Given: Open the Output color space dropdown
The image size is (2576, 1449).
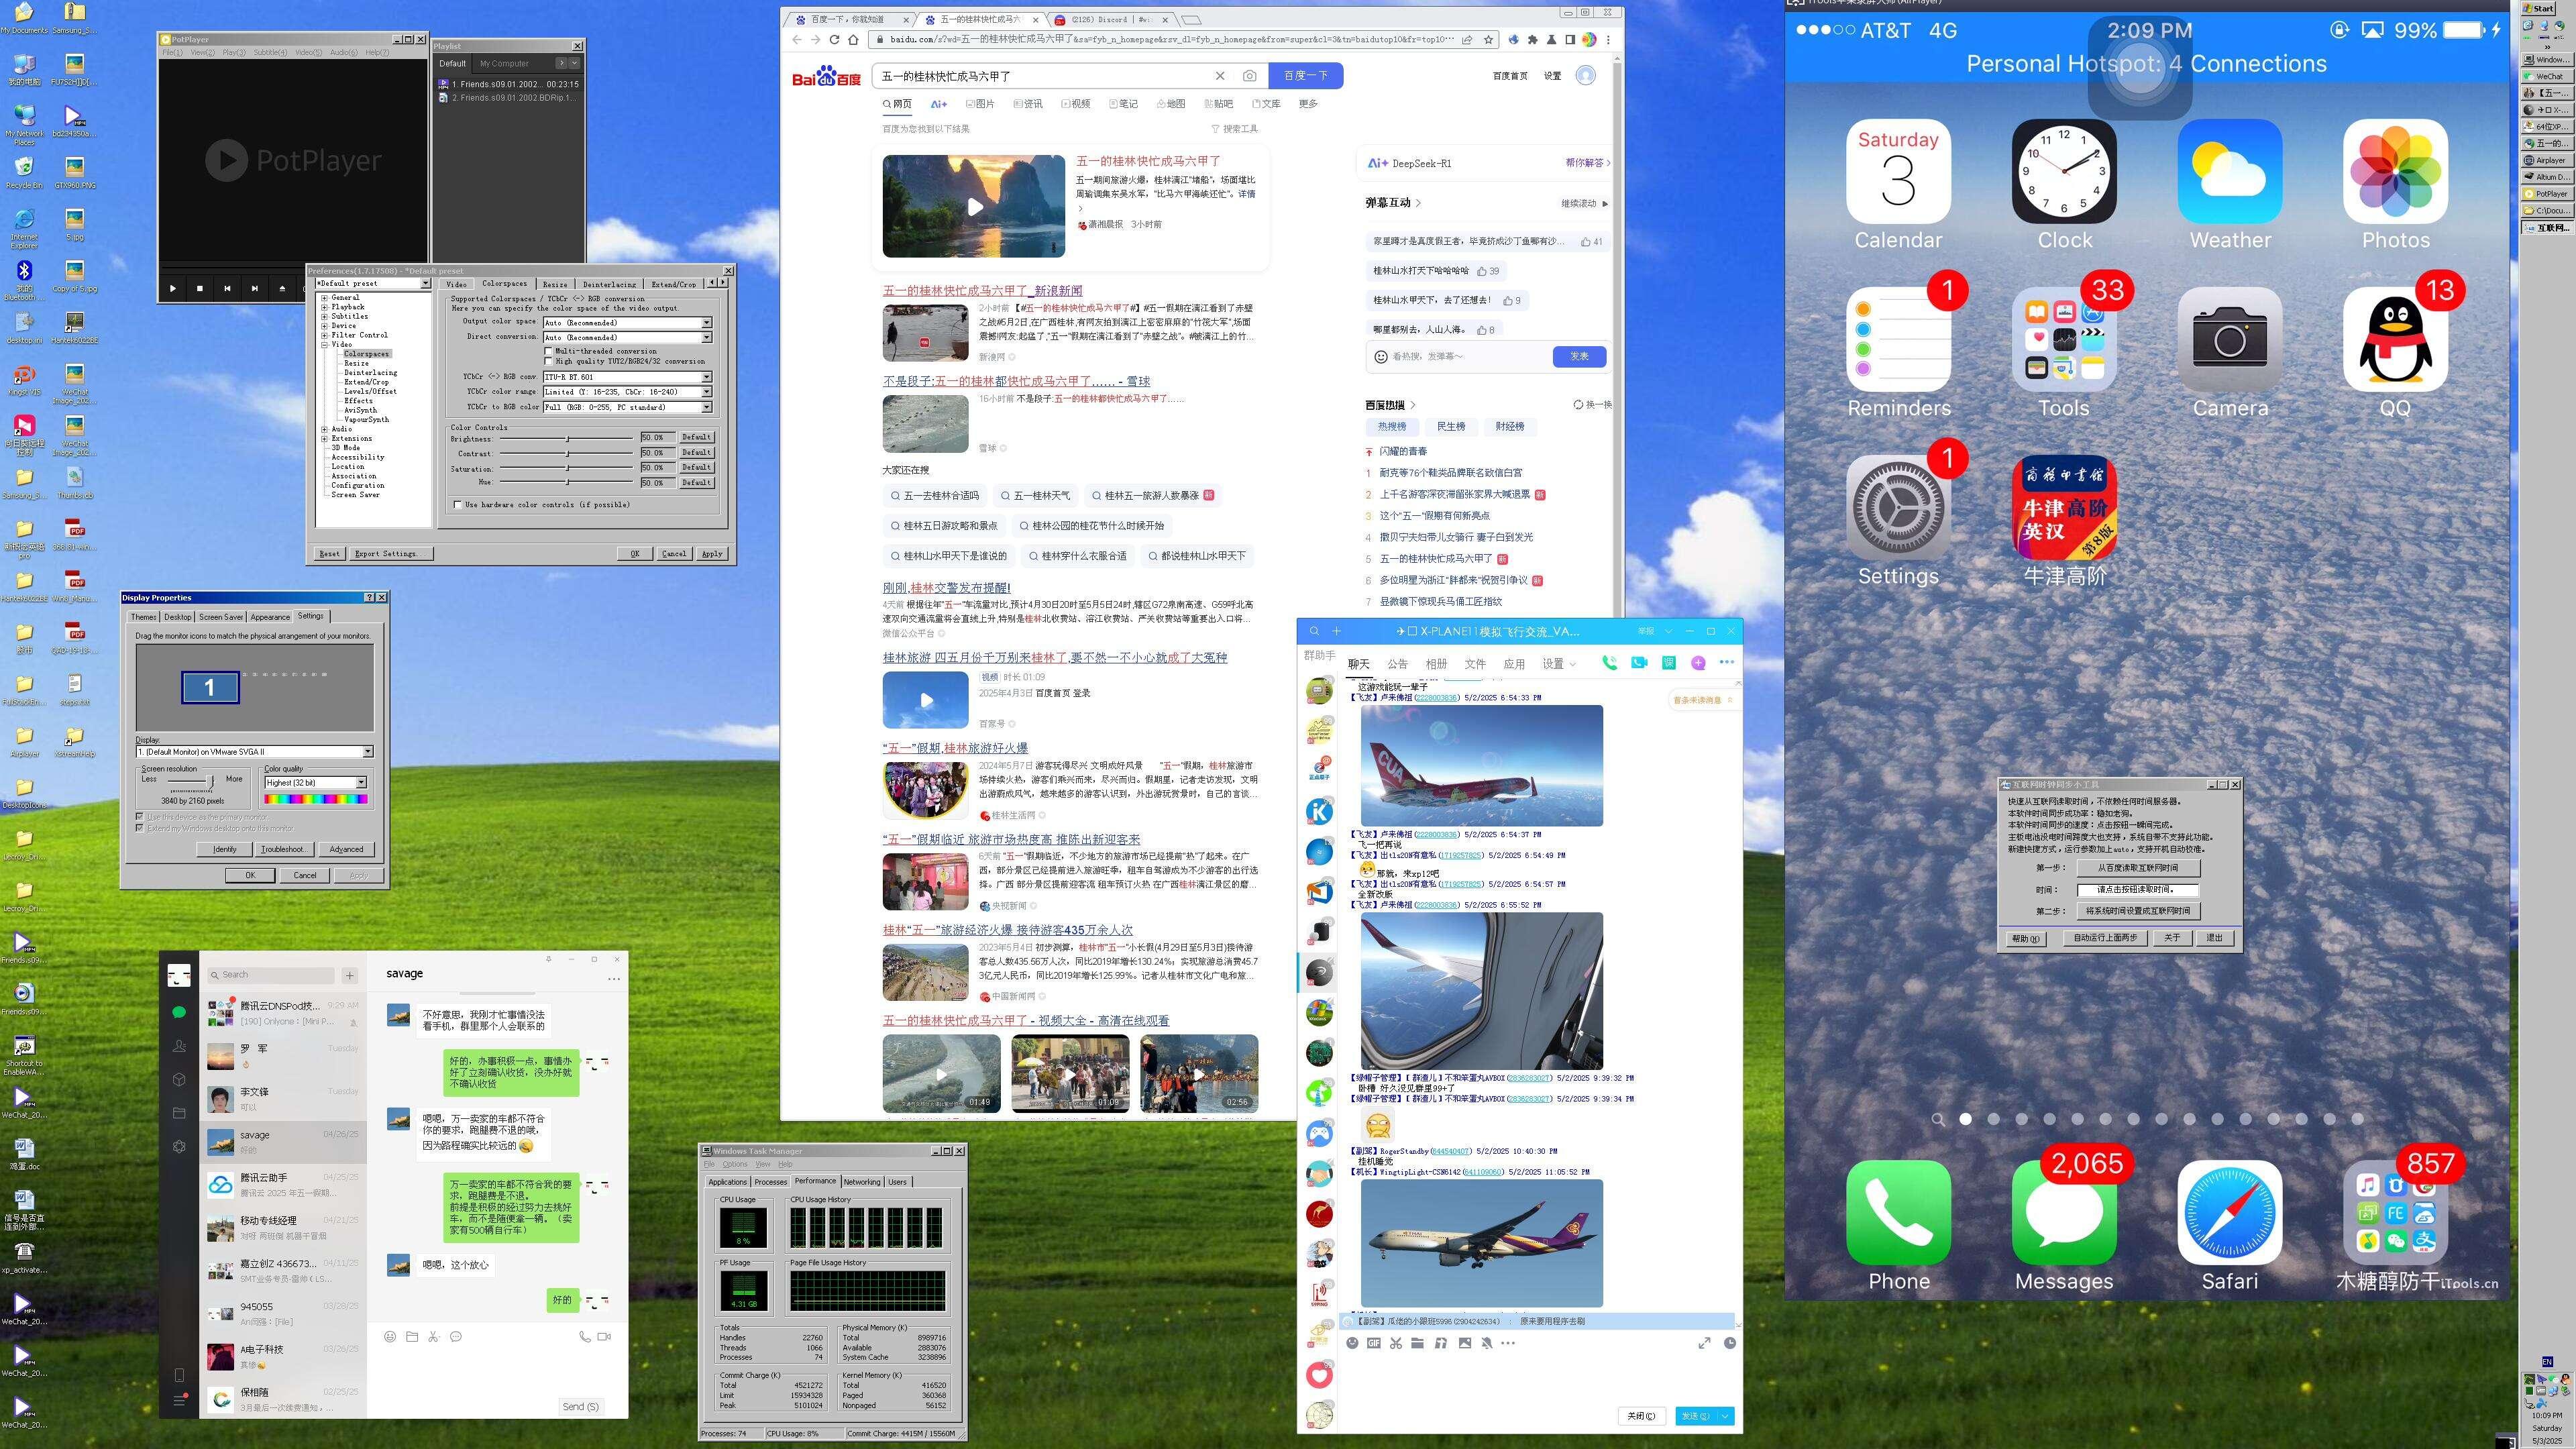Looking at the screenshot, I should point(627,323).
